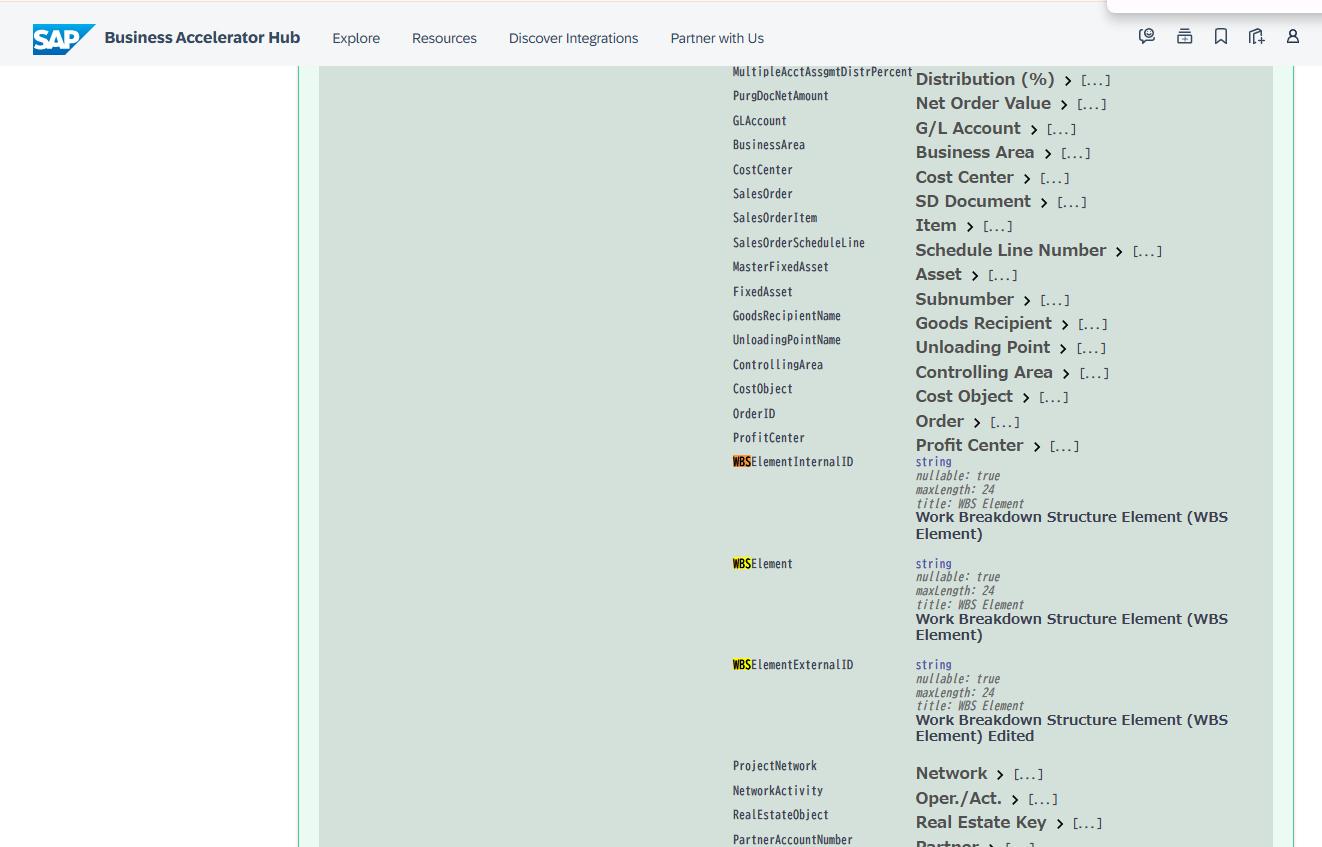Click the 'Work Breakdown Structure Element (WBS Element) Edited' description
The height and width of the screenshot is (847, 1322).
(x=1072, y=728)
